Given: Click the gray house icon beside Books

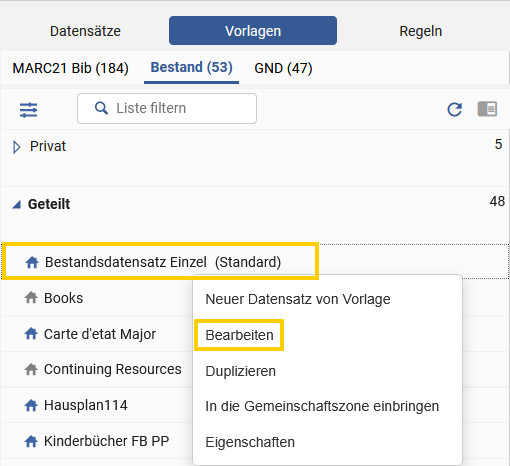Looking at the screenshot, I should pos(31,298).
